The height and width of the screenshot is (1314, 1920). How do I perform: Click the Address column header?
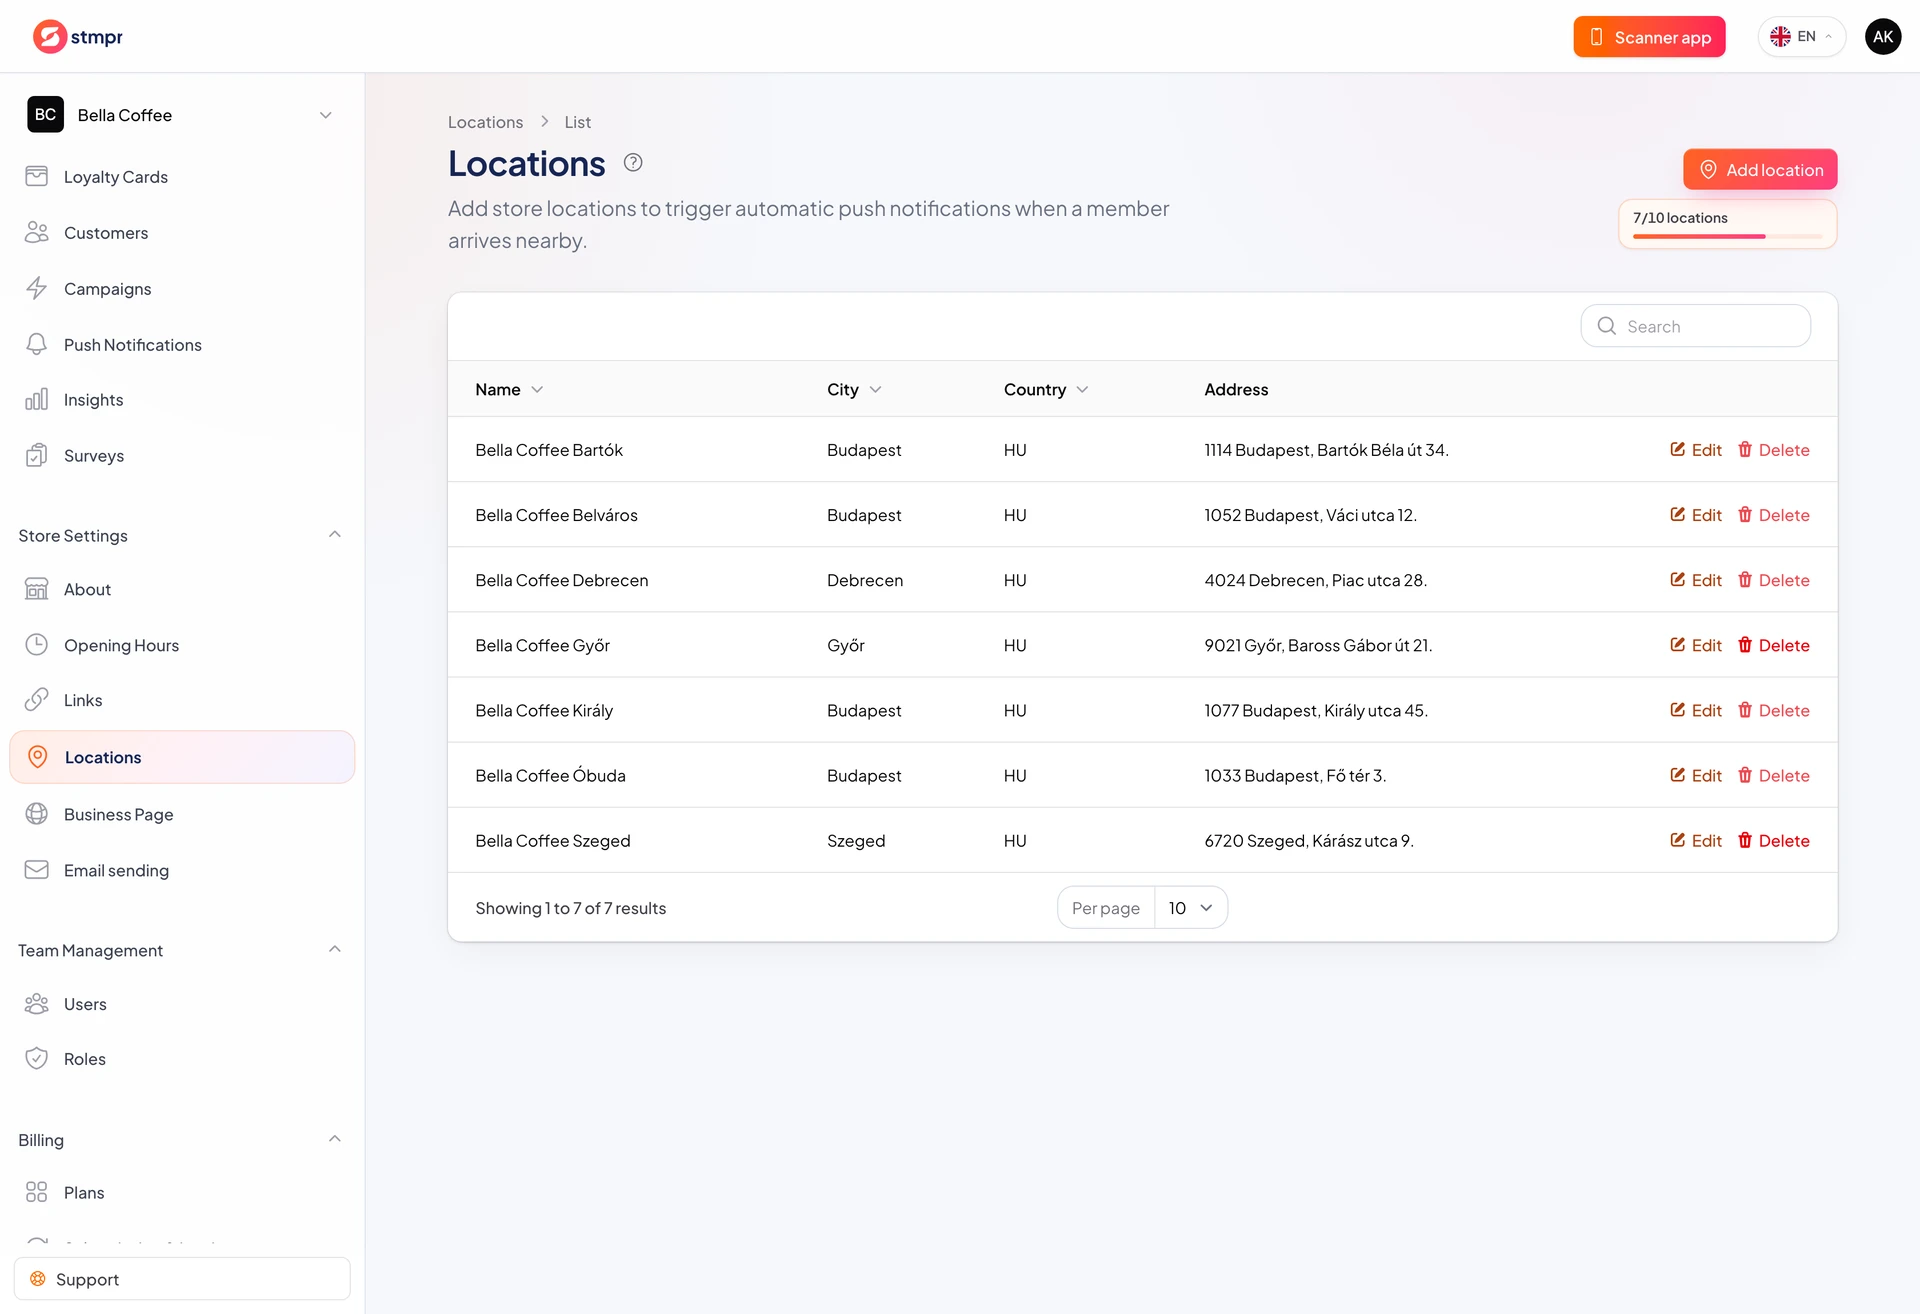point(1236,389)
